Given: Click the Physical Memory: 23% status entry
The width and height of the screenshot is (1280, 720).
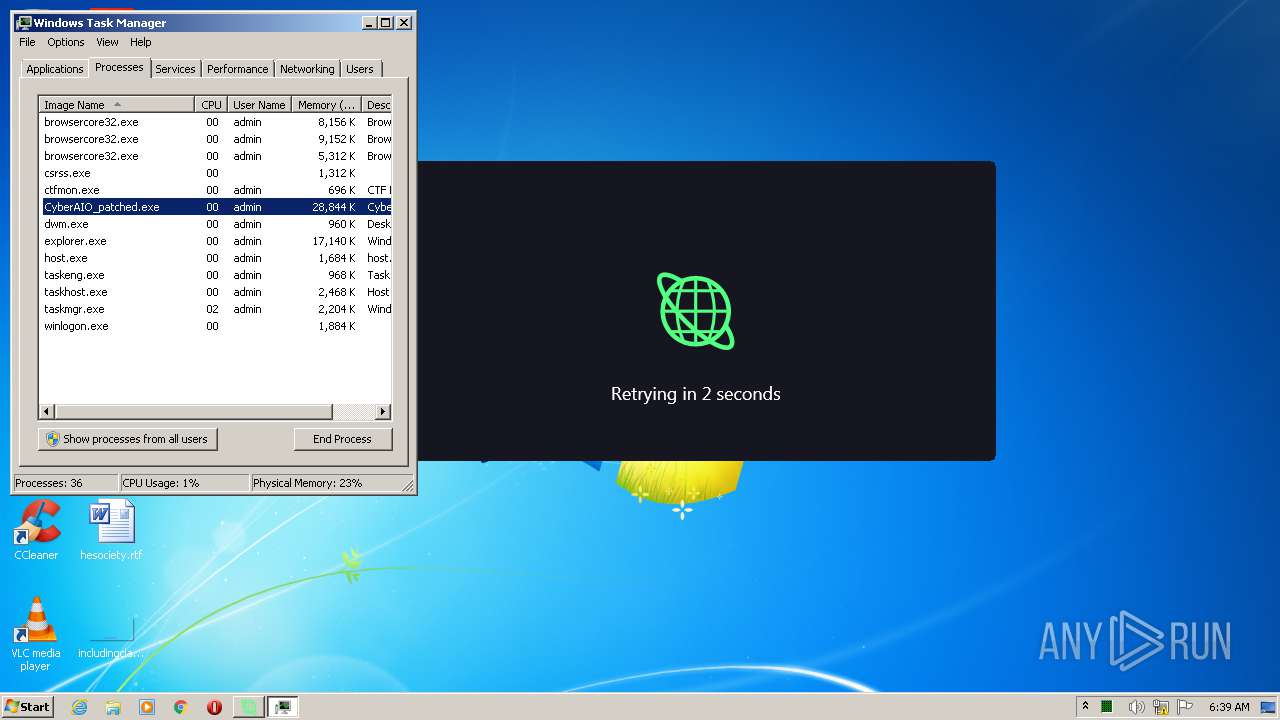Looking at the screenshot, I should (326, 483).
